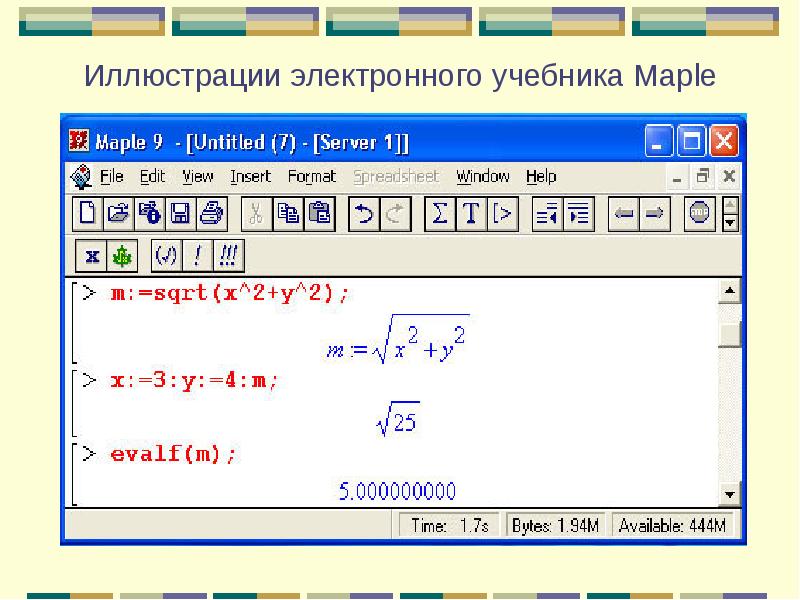Open the Format menu
The height and width of the screenshot is (600, 800).
(312, 177)
